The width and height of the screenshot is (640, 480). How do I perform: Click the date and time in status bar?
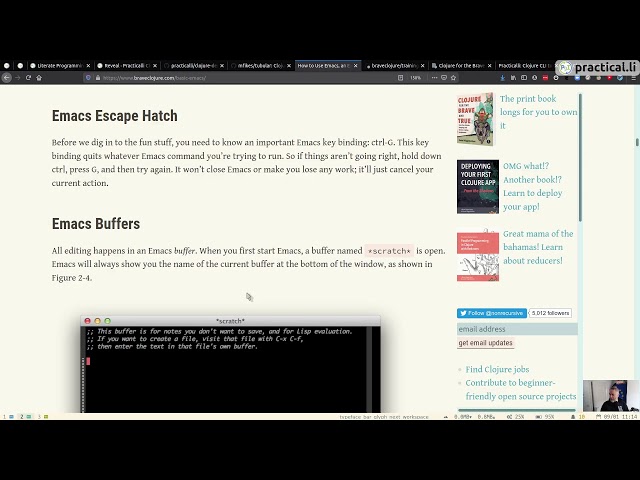[x=617, y=417]
